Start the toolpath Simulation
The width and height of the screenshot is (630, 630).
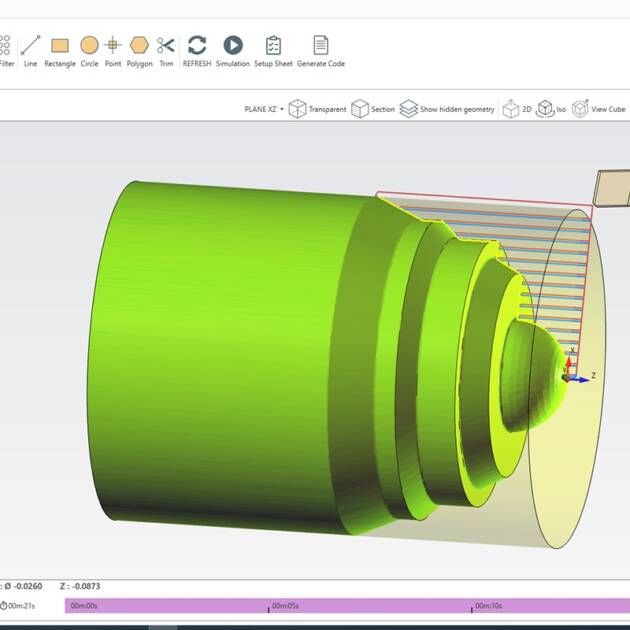click(x=233, y=46)
